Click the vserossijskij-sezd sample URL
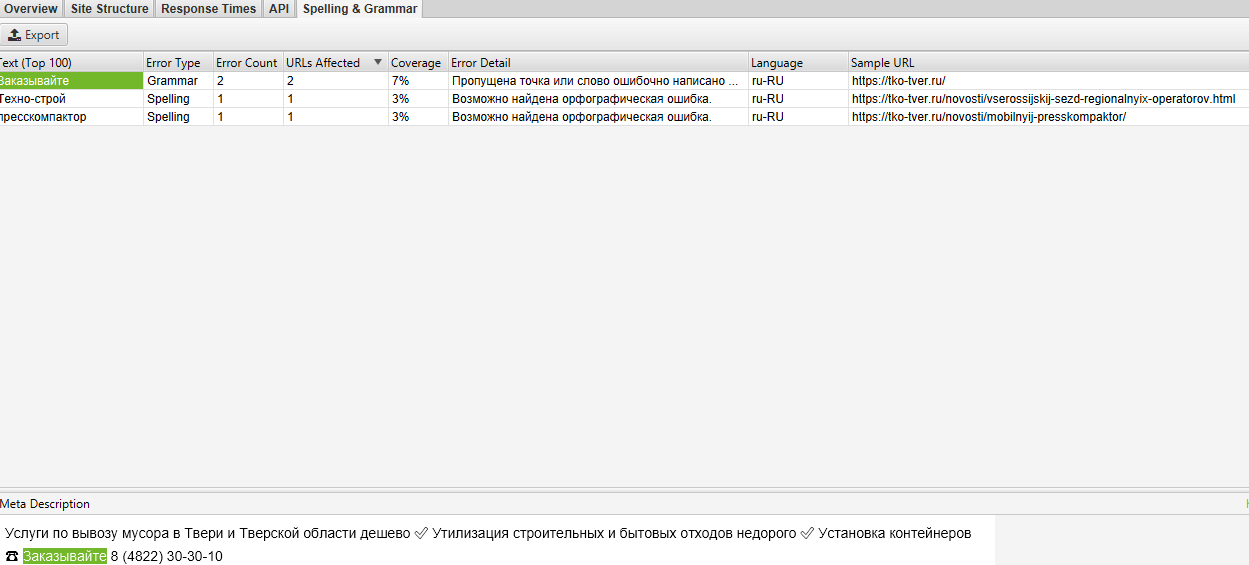This screenshot has width=1249, height=565. [x=1043, y=99]
